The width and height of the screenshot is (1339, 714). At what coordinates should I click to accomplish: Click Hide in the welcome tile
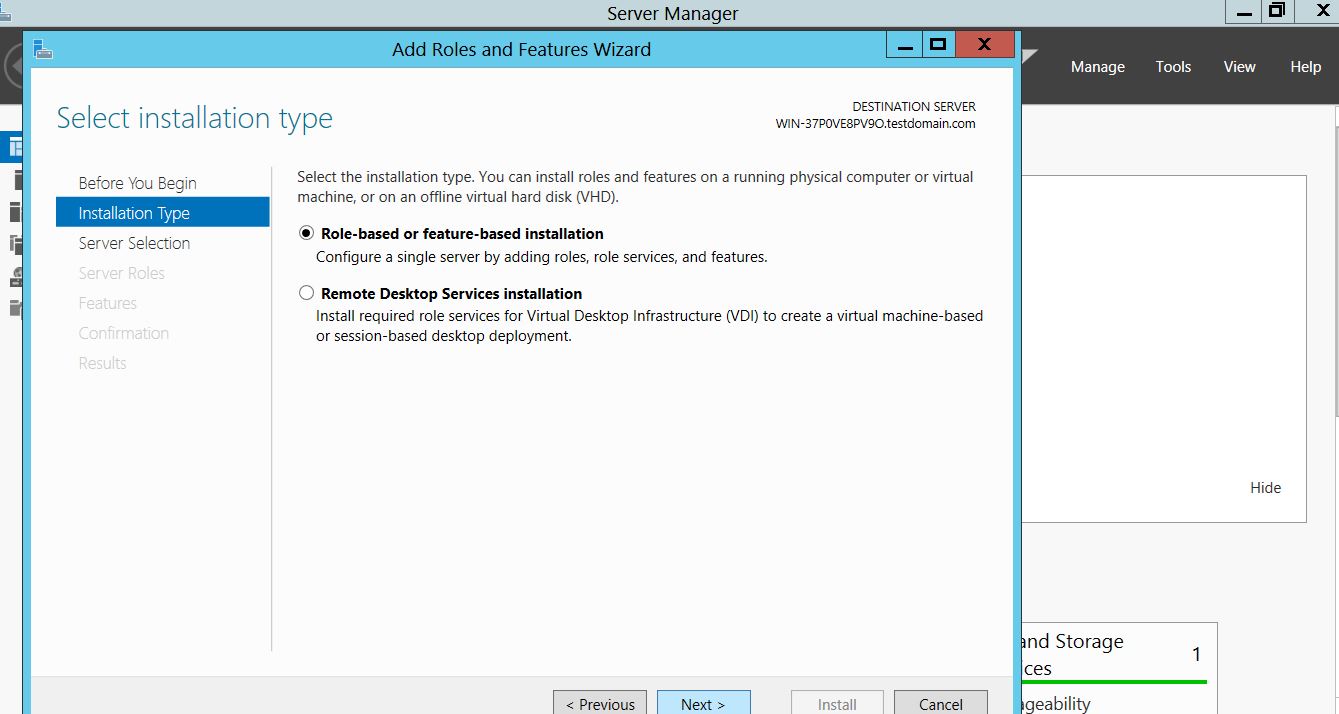(1265, 488)
